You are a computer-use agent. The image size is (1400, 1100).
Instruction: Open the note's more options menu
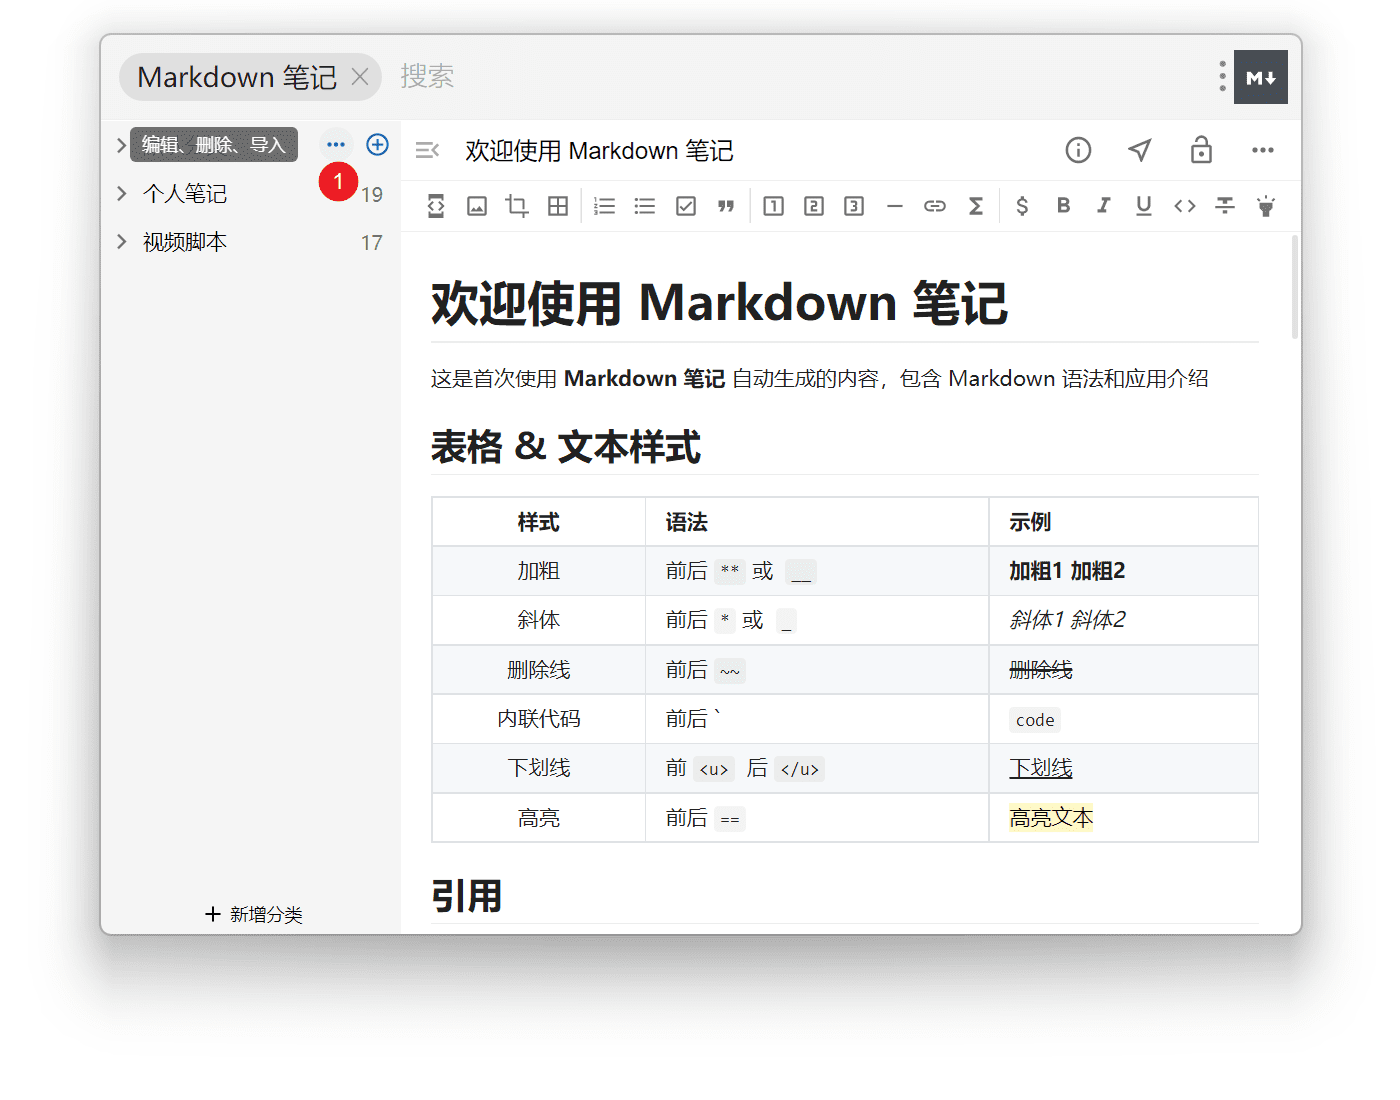point(1263,150)
